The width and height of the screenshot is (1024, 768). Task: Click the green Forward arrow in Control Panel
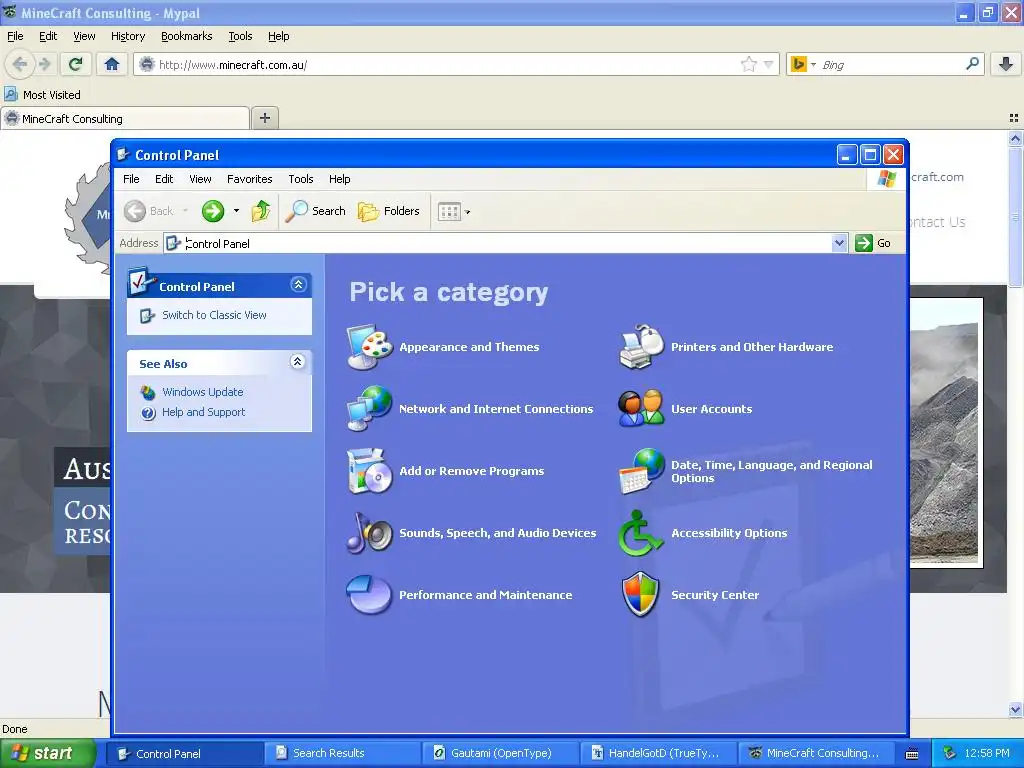(x=213, y=211)
